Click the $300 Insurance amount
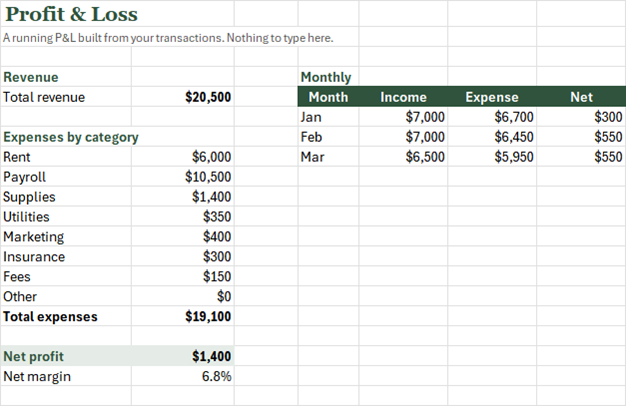Screen dimensions: 626x406 pyautogui.click(x=217, y=257)
